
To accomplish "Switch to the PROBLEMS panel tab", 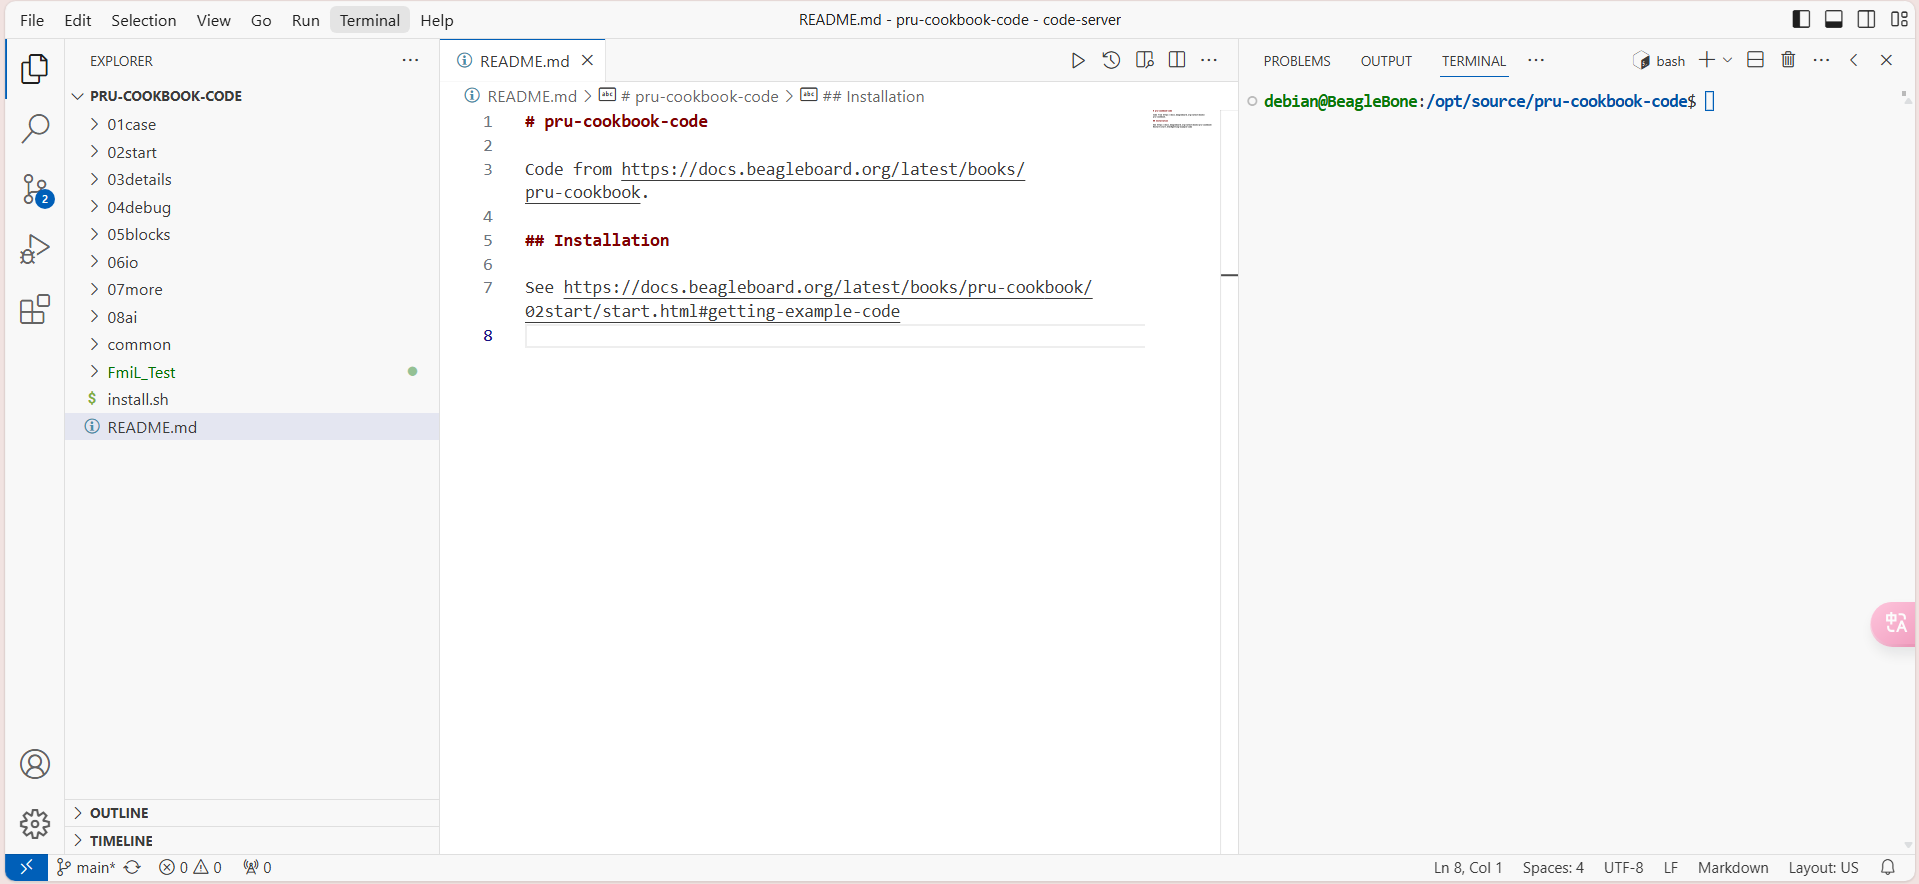I will pyautogui.click(x=1297, y=61).
